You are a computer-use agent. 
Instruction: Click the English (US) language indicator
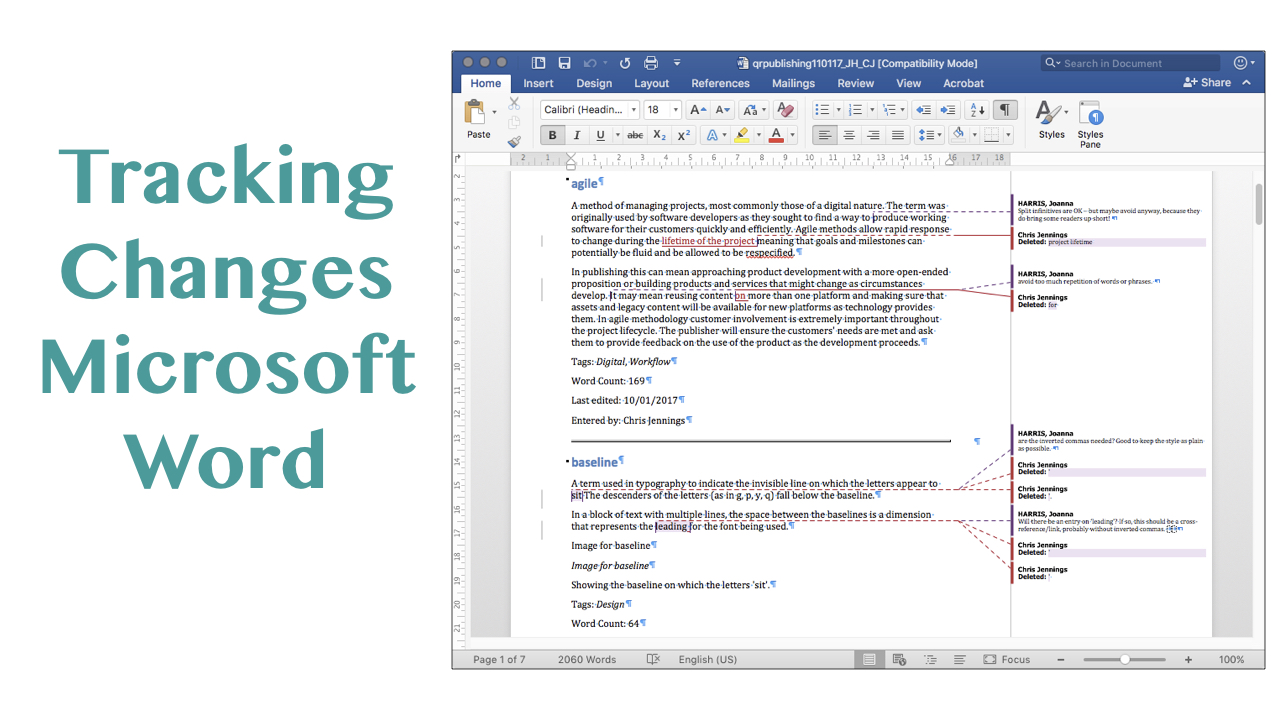707,659
